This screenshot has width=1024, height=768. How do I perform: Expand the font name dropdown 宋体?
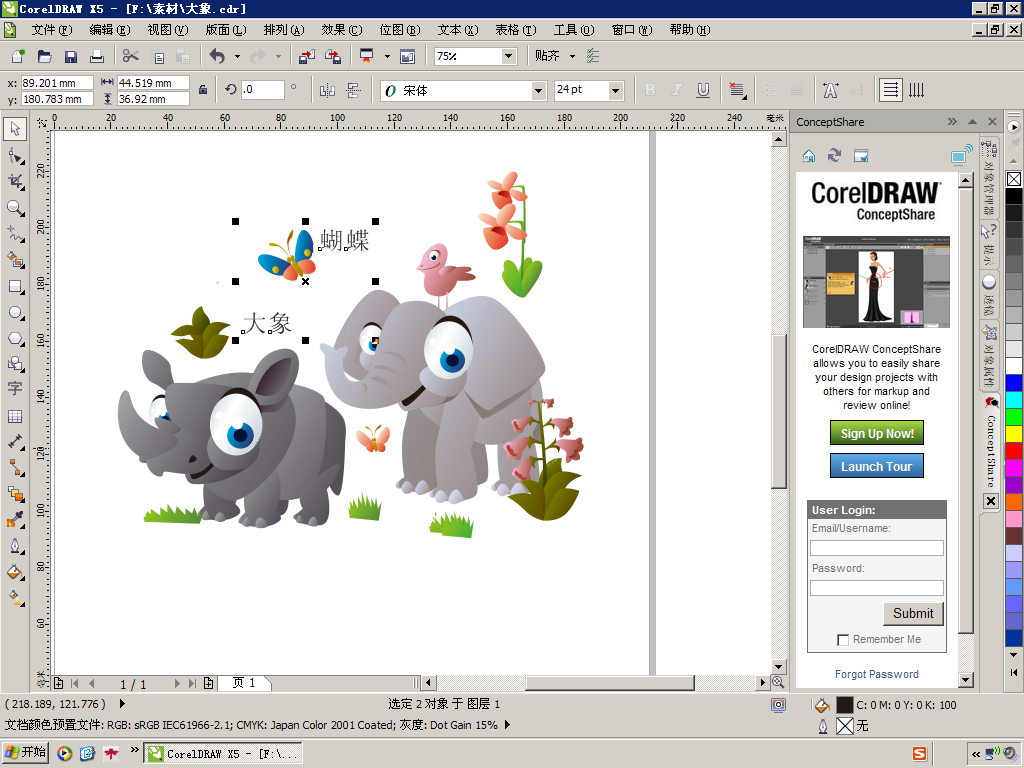point(538,91)
